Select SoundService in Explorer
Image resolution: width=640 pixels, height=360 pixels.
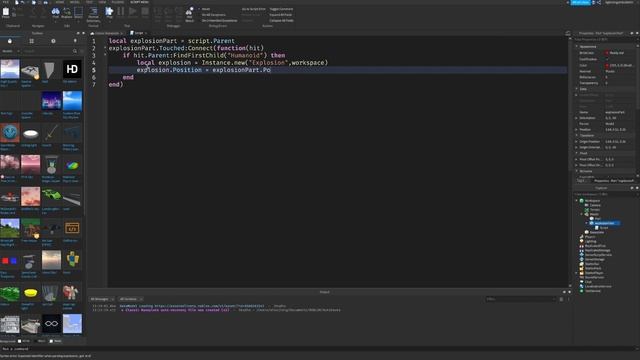(594, 277)
